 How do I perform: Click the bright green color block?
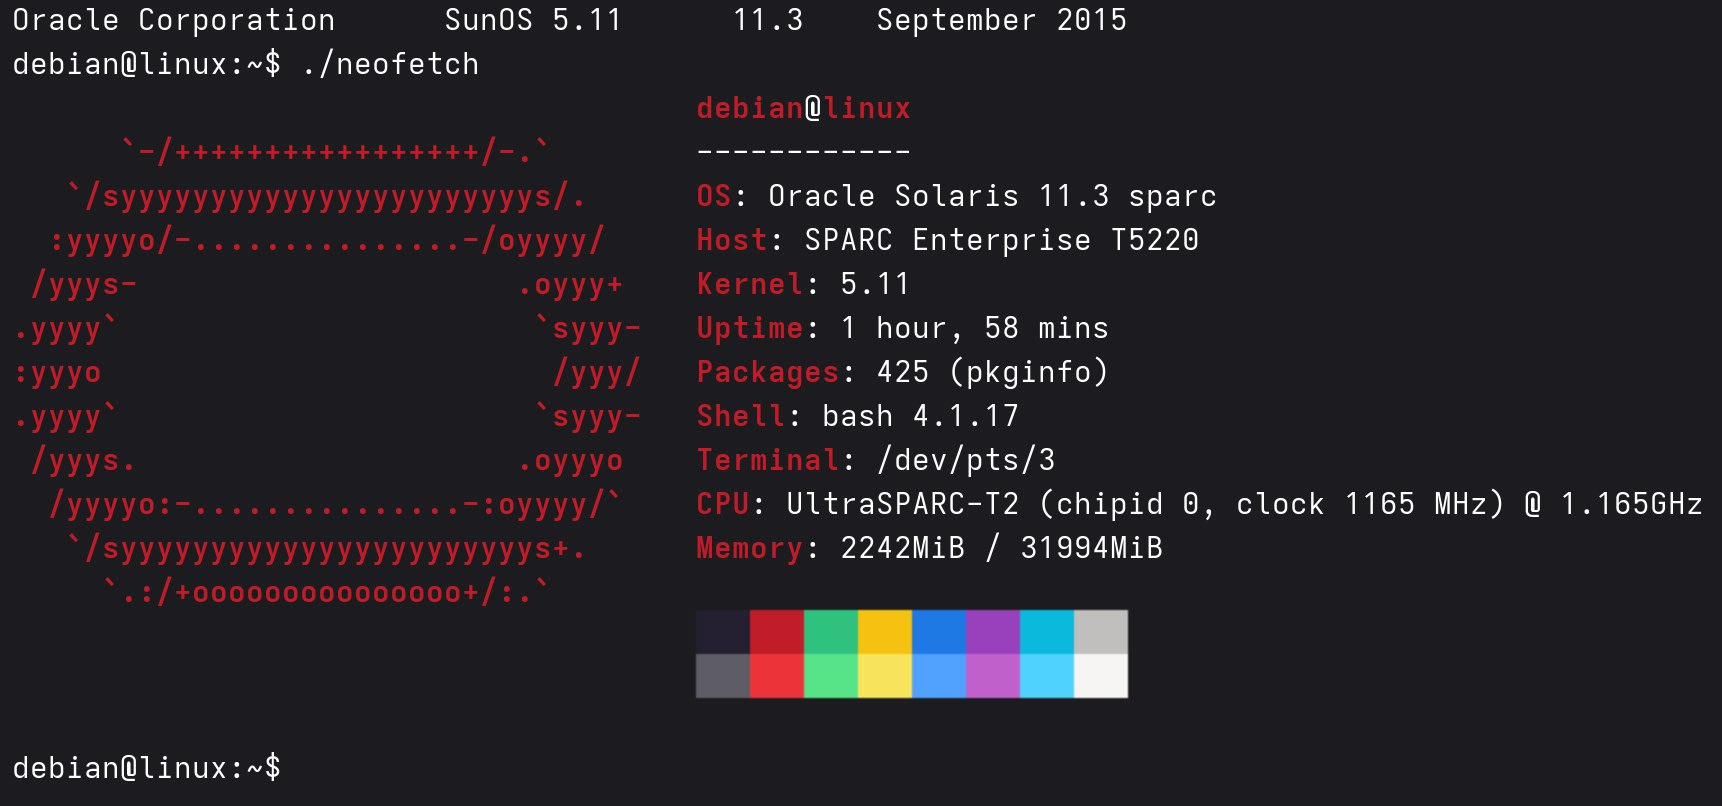[831, 676]
